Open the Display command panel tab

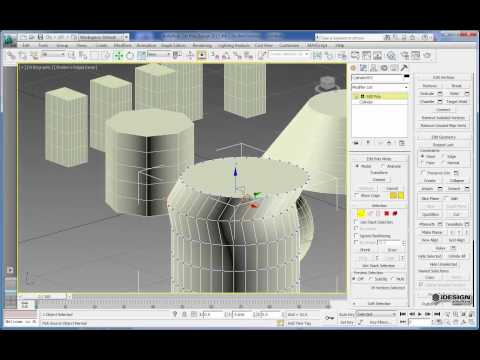click(x=394, y=68)
